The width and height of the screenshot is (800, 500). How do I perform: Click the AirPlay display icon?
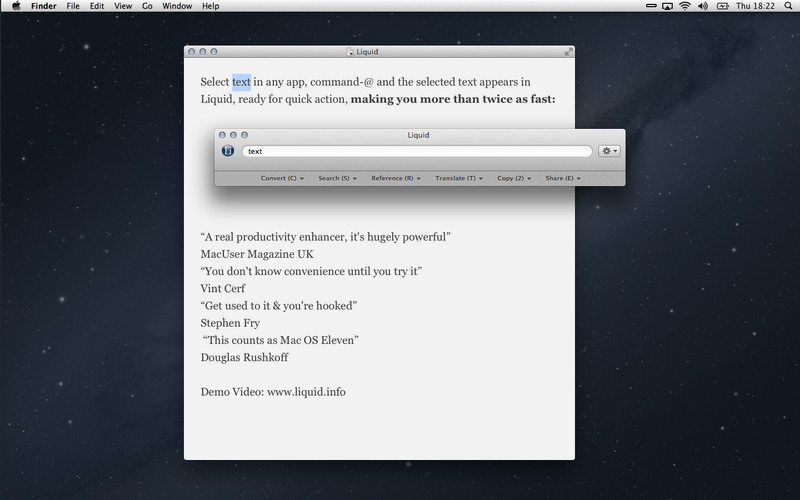point(667,6)
